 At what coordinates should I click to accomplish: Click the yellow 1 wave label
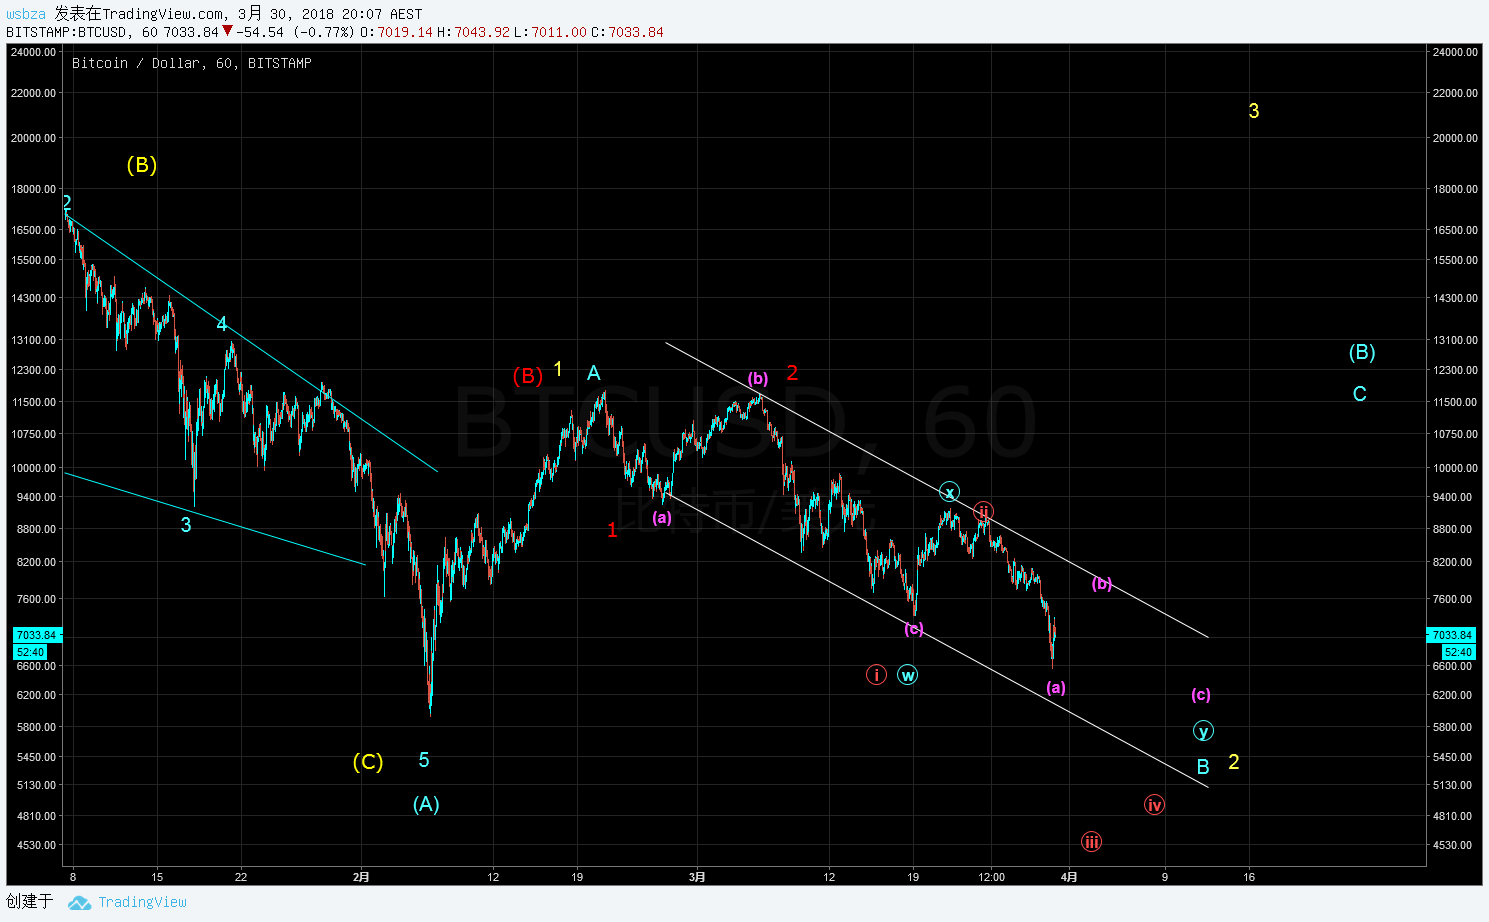click(x=558, y=369)
